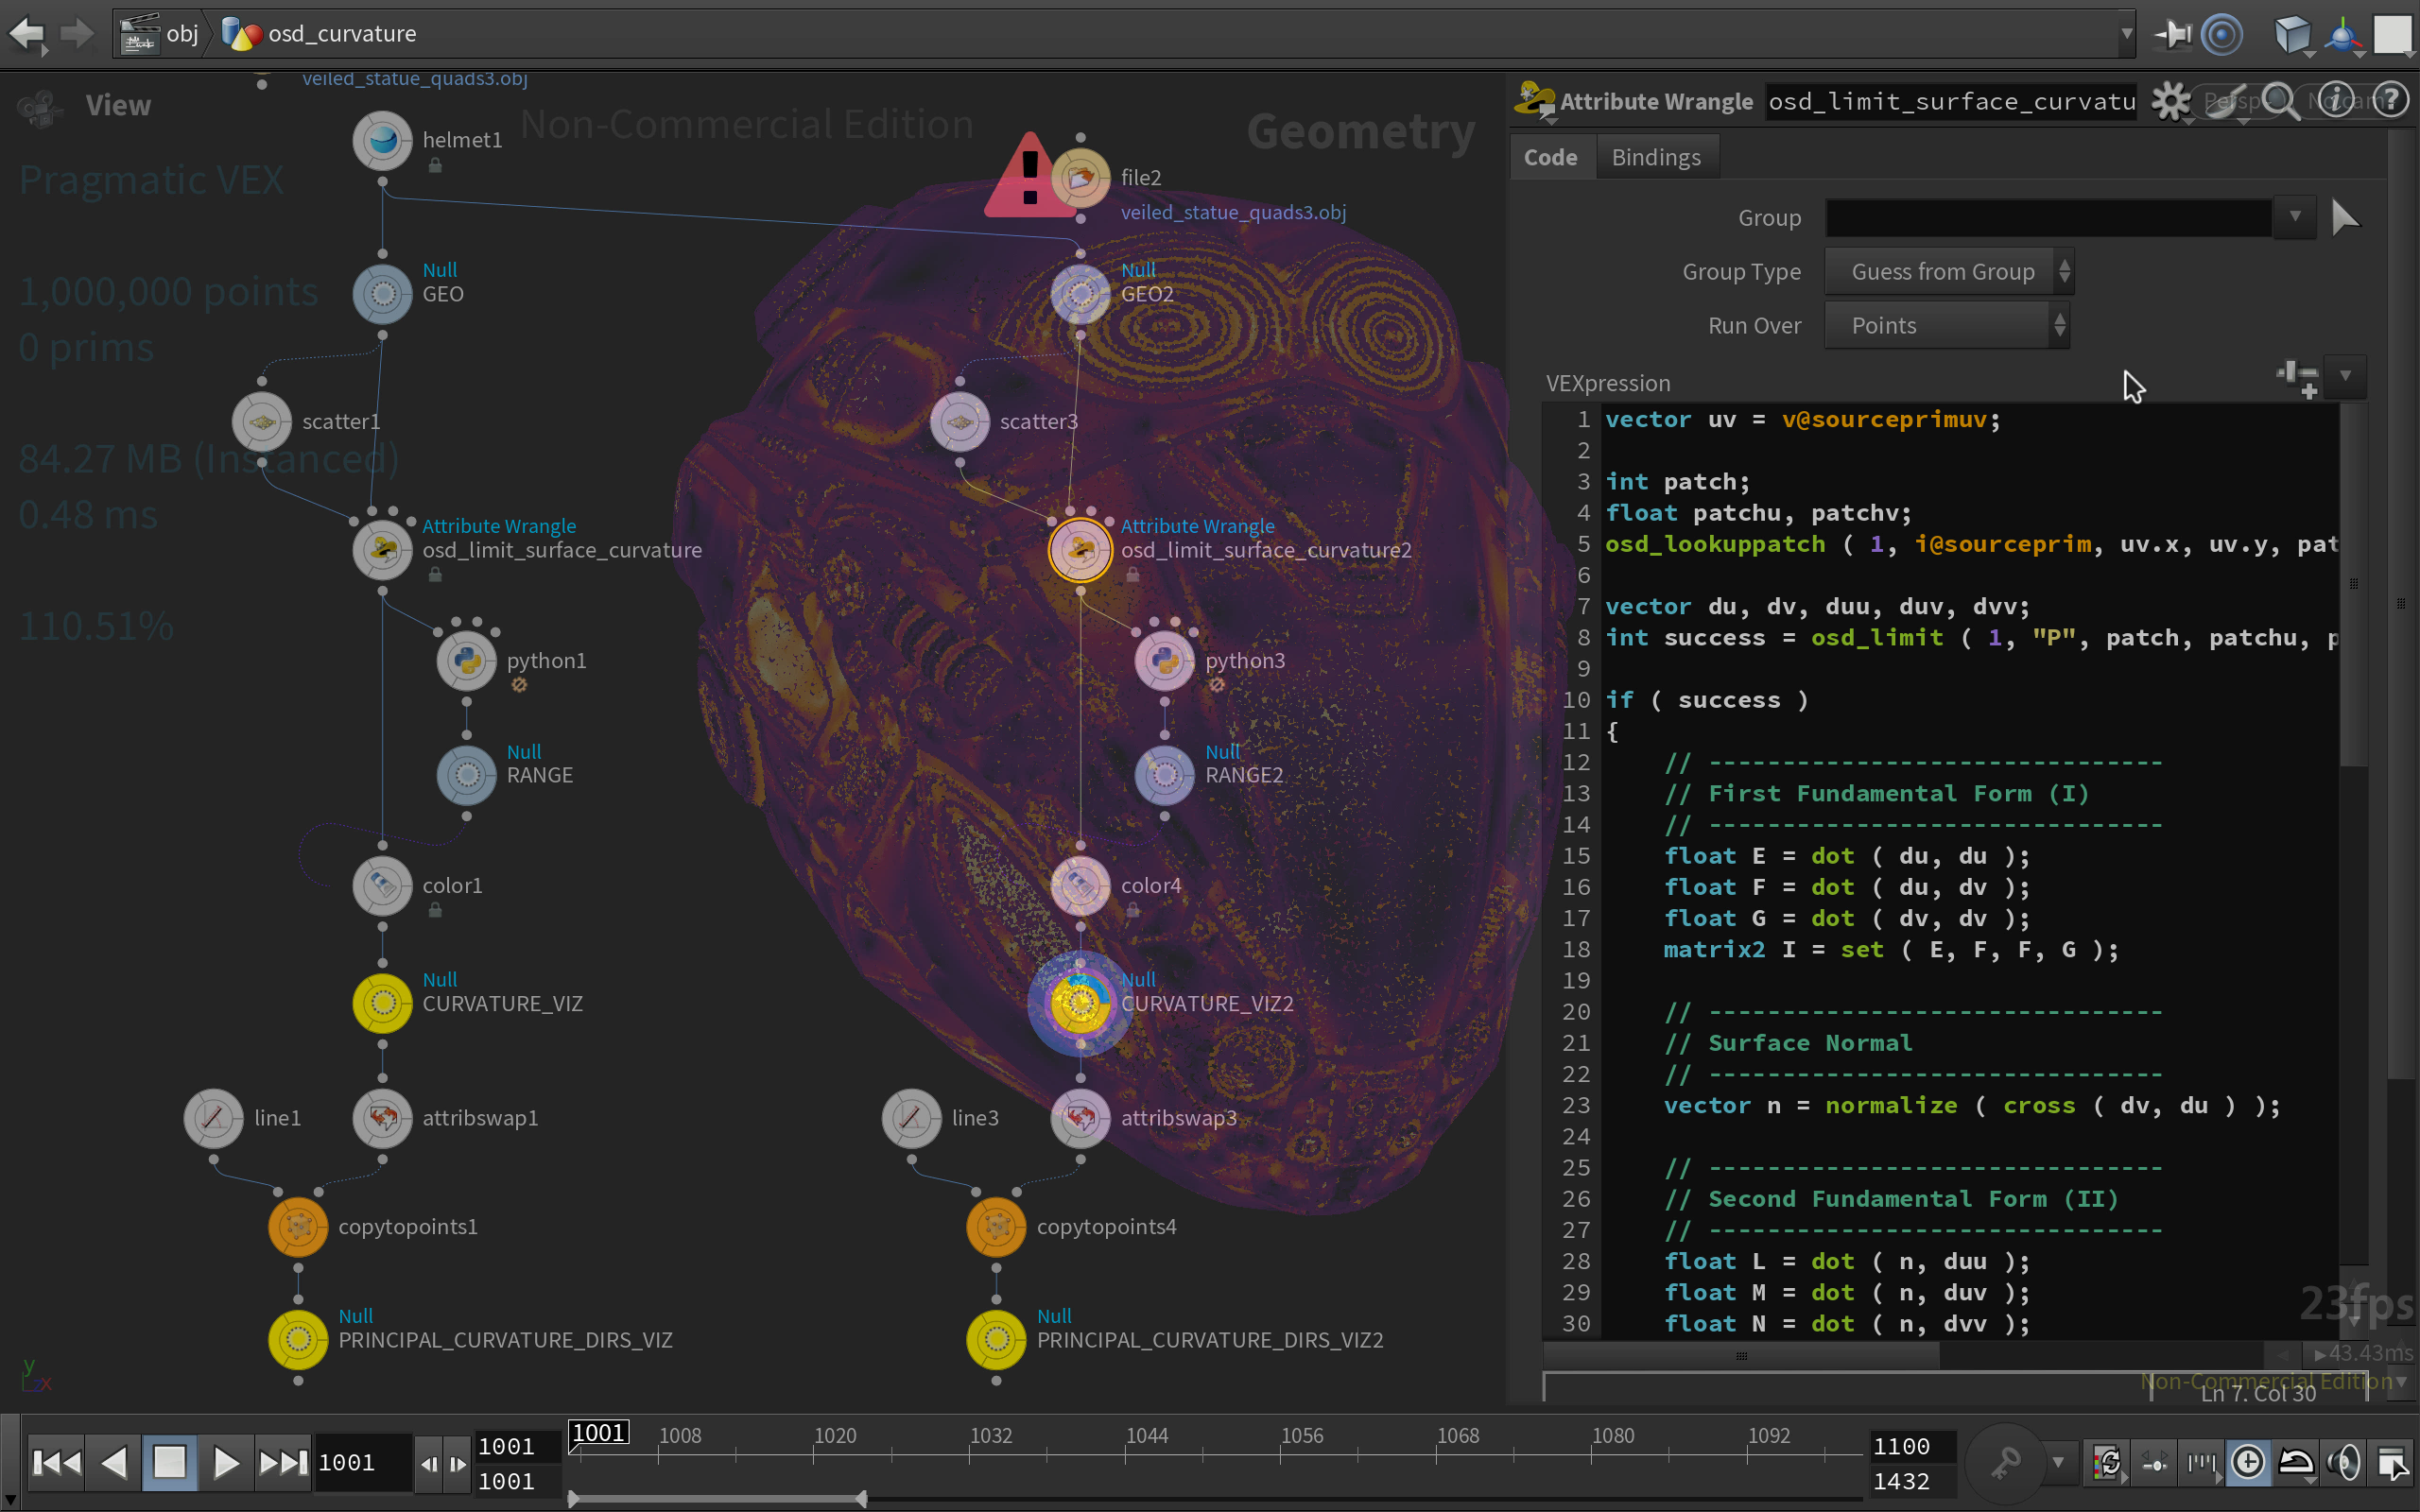2420x1512 pixels.
Task: Click the end frame 1100 field
Action: (x=1903, y=1446)
